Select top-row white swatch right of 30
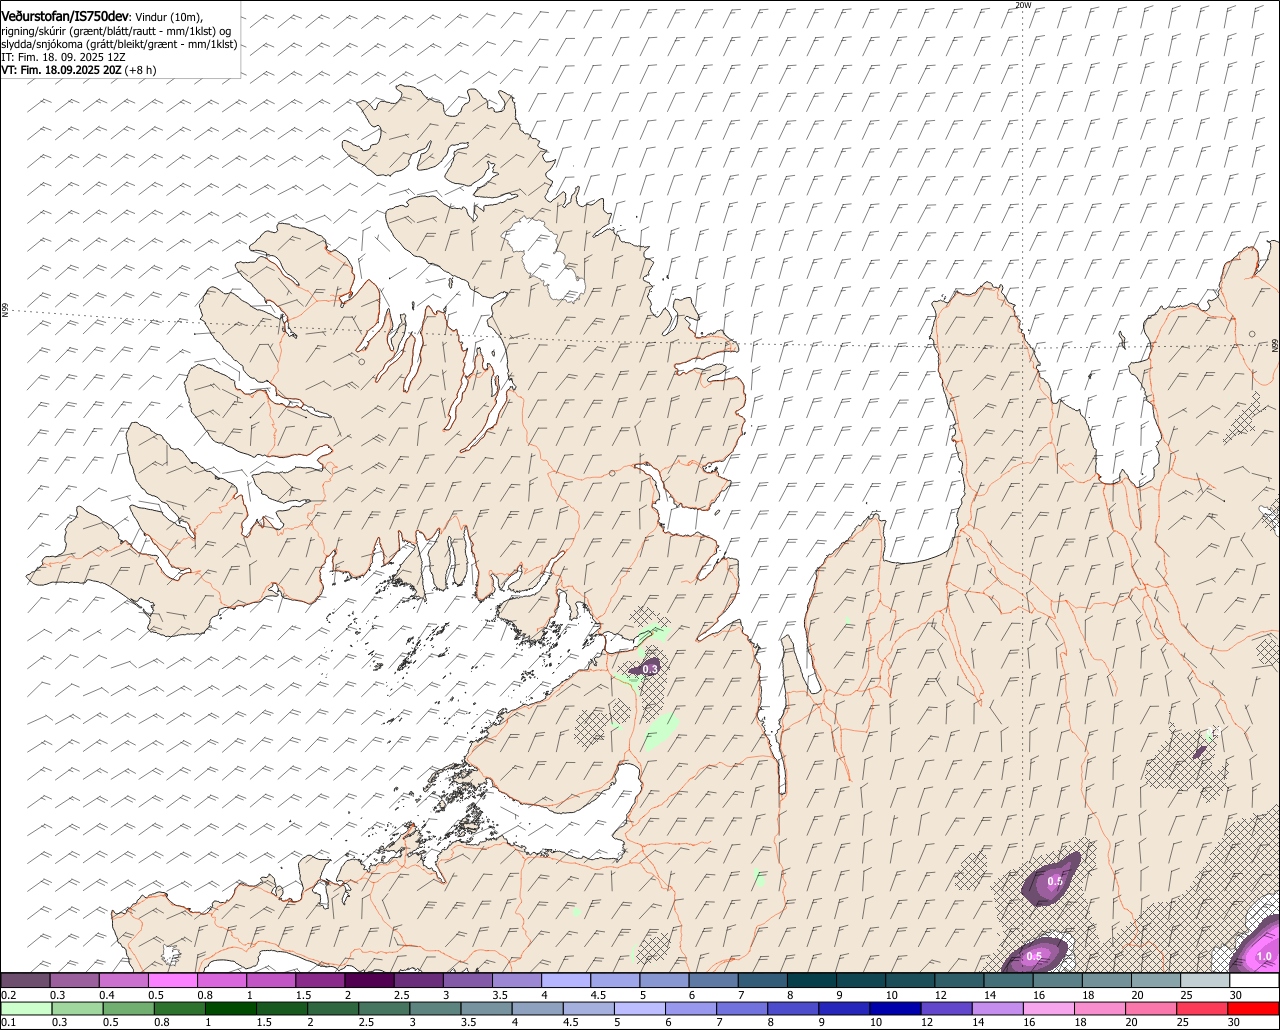Image resolution: width=1280 pixels, height=1030 pixels. click(1255, 980)
